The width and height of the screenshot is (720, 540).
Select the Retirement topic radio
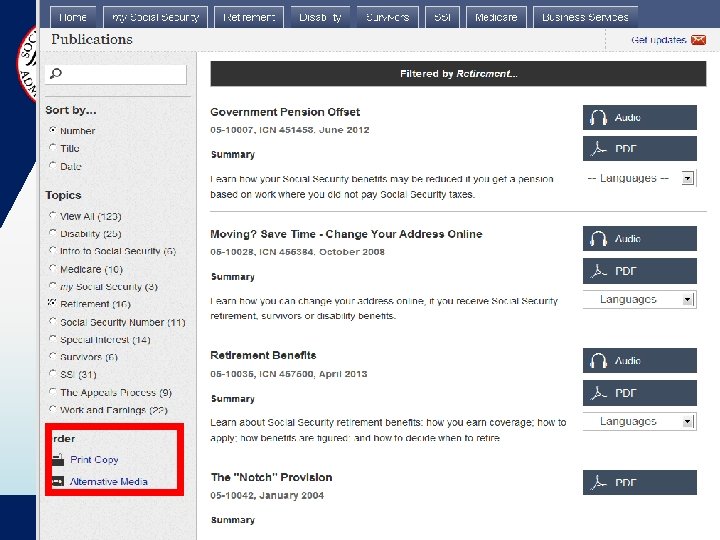click(53, 304)
